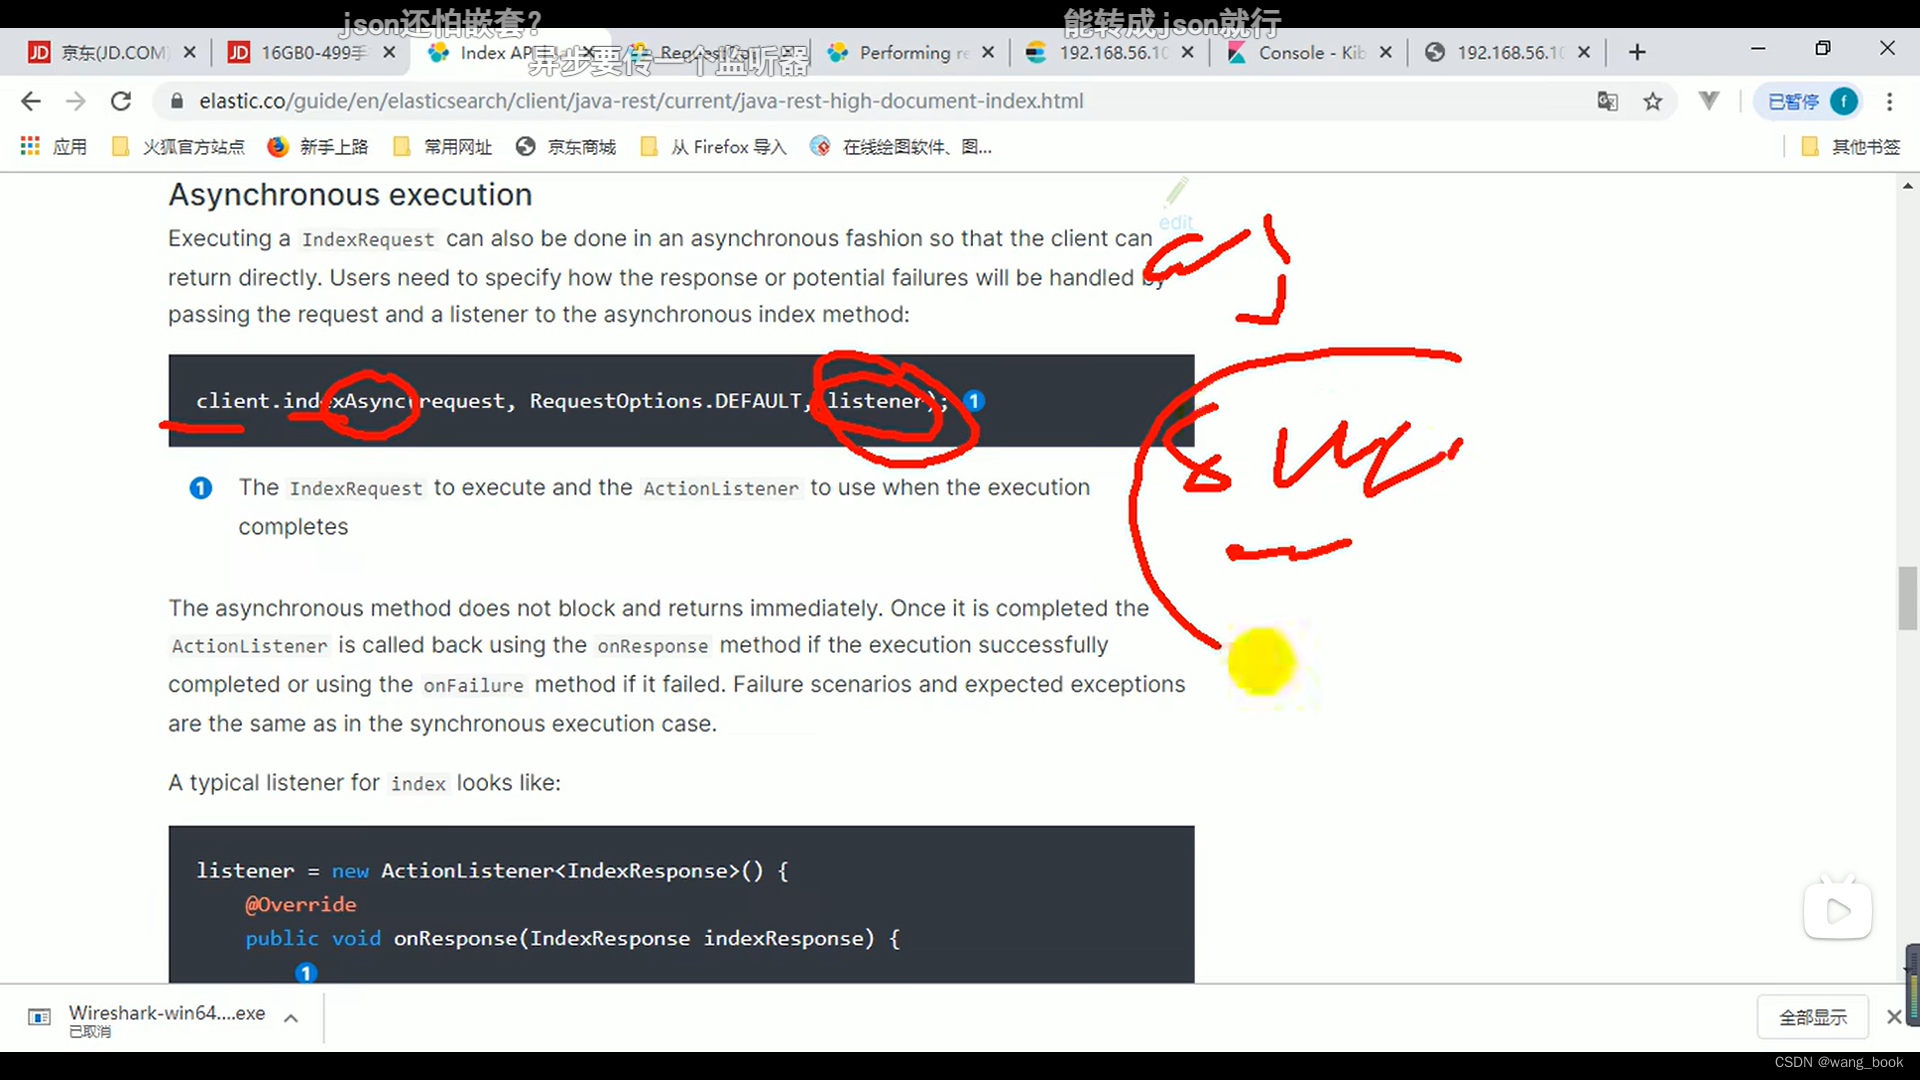The width and height of the screenshot is (1920, 1080).
Task: Switch to the 16GB0-499 JD tab
Action: click(300, 52)
